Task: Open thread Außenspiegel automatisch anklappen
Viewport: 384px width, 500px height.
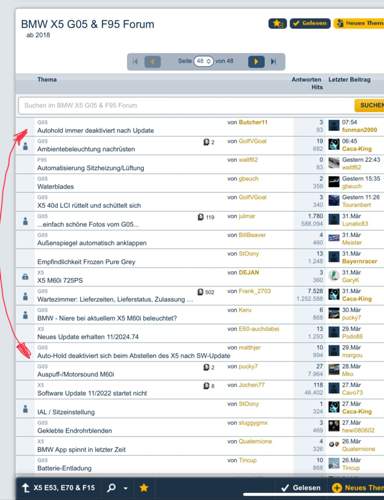Action: [x=92, y=243]
